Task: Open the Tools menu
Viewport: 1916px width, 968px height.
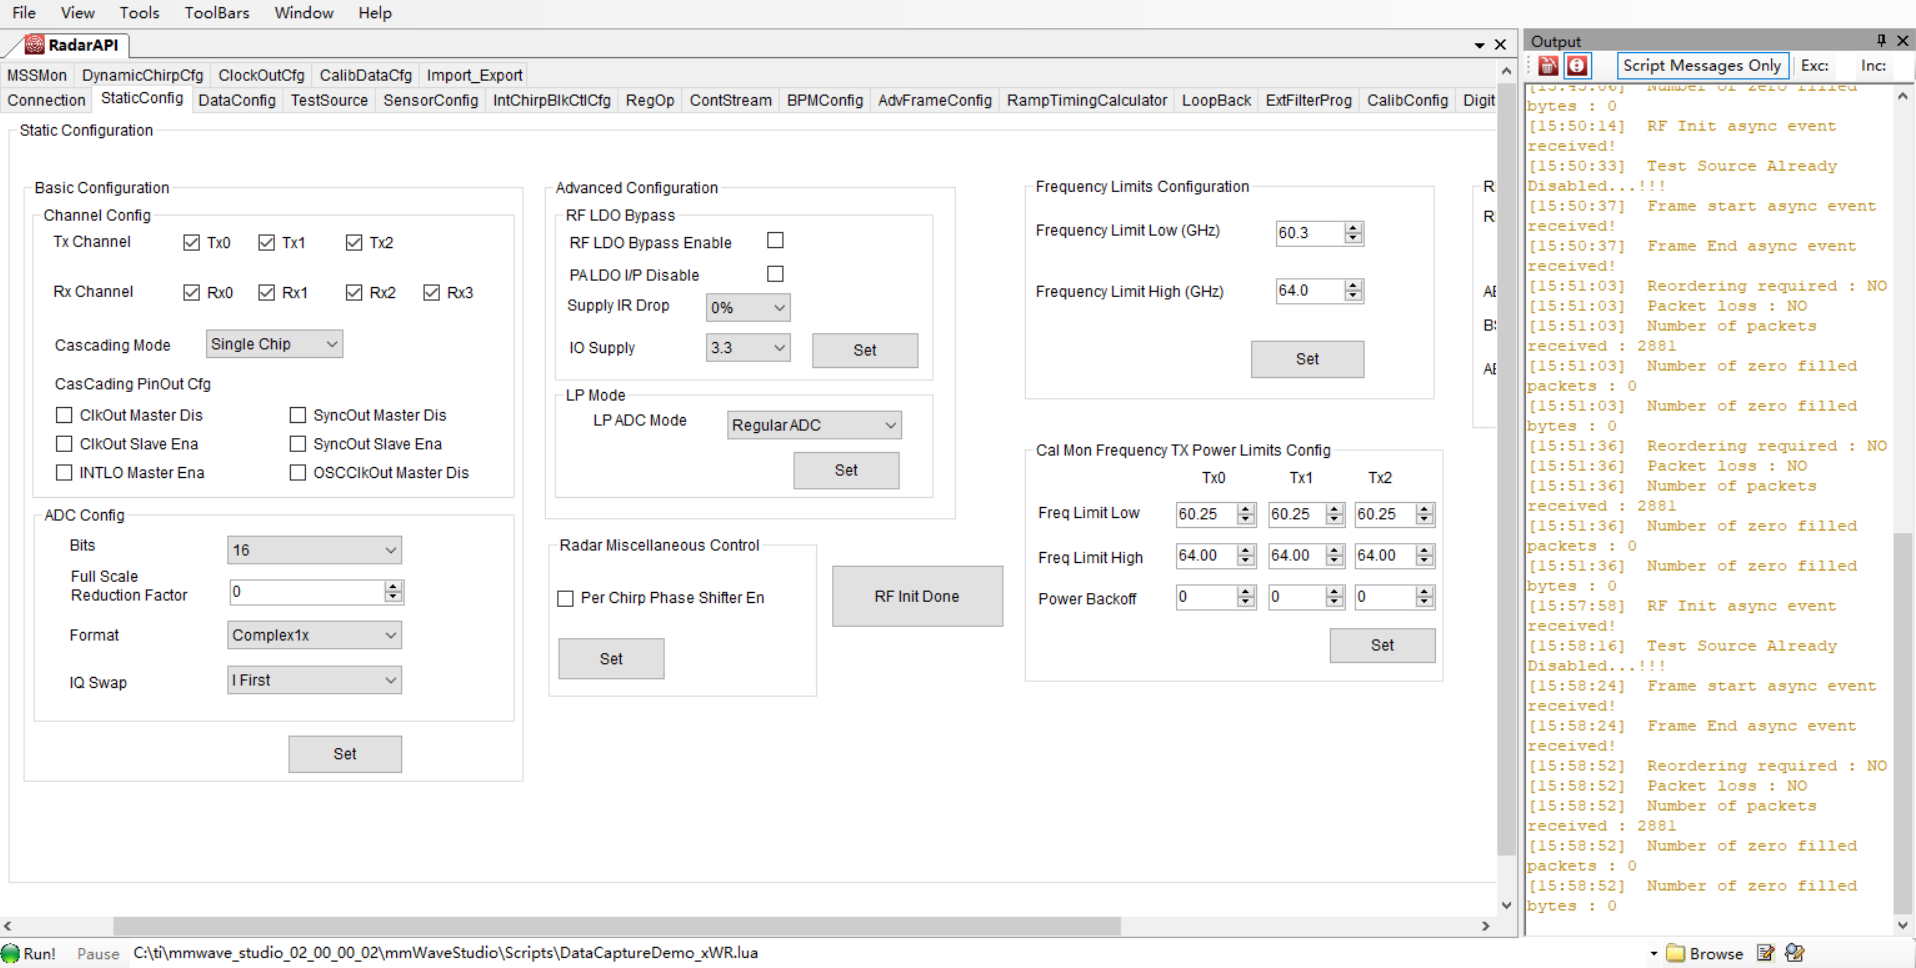Action: coord(139,13)
